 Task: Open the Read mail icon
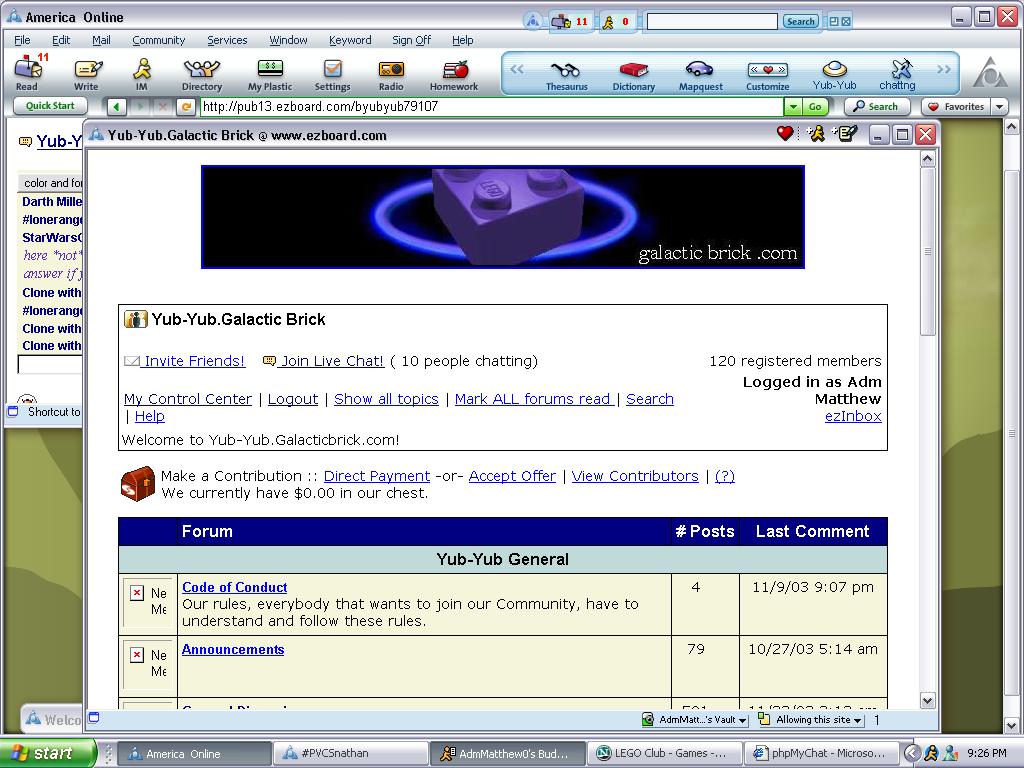(x=28, y=72)
